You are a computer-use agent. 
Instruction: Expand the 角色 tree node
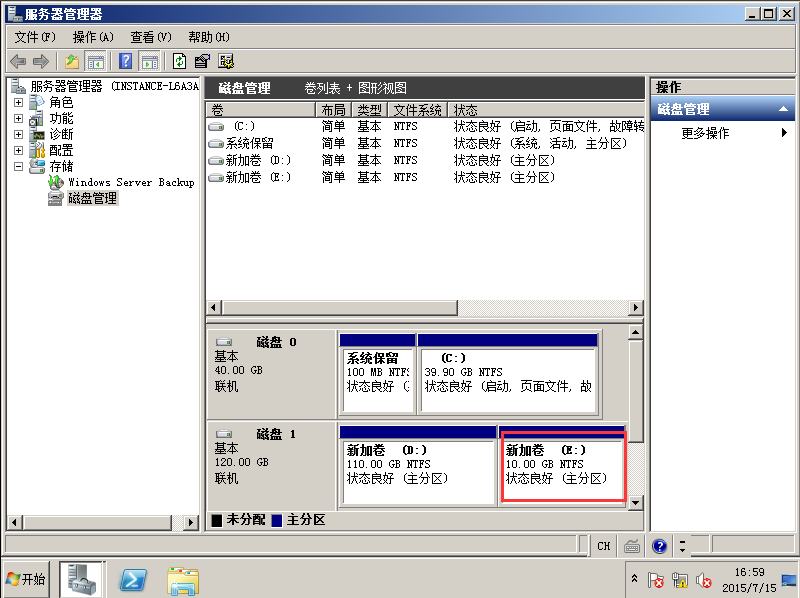tap(18, 103)
